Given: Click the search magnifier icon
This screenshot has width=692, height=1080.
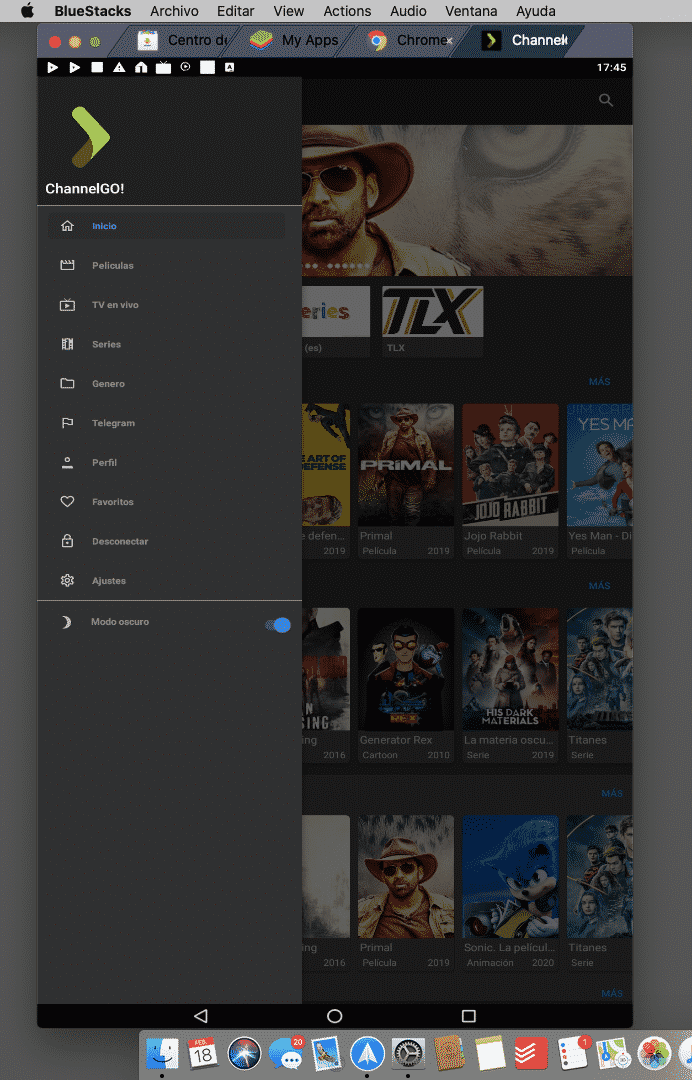Looking at the screenshot, I should pyautogui.click(x=605, y=100).
